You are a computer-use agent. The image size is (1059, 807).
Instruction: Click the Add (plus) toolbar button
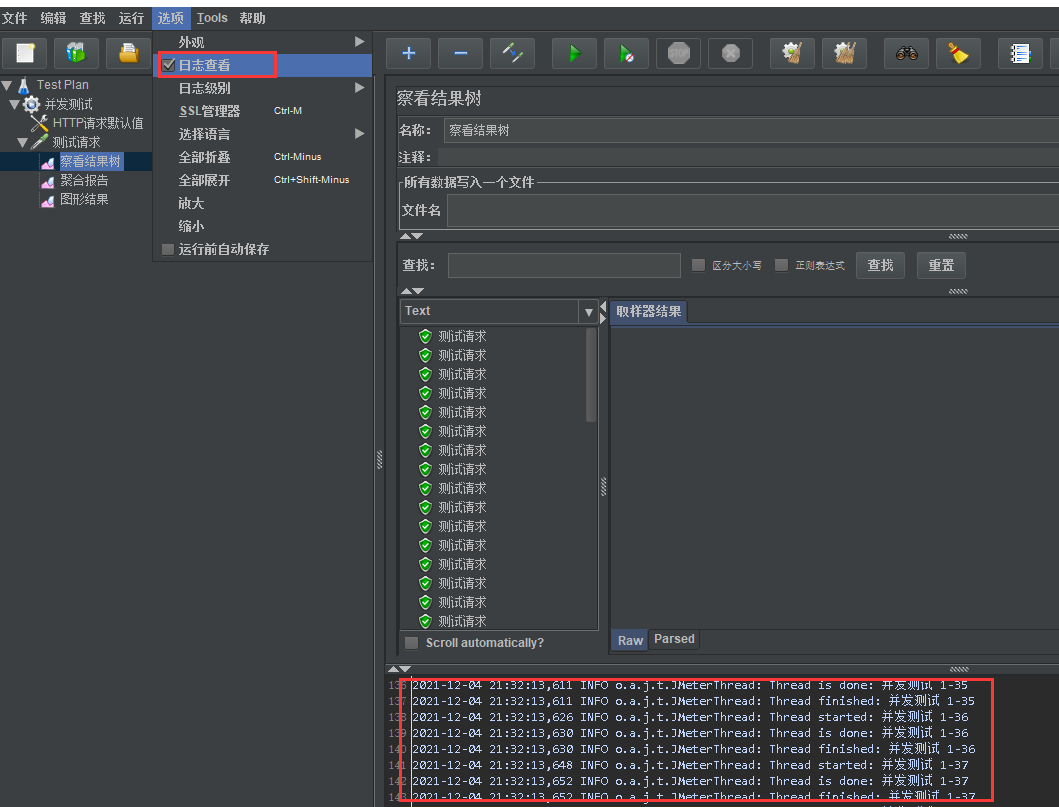point(409,53)
